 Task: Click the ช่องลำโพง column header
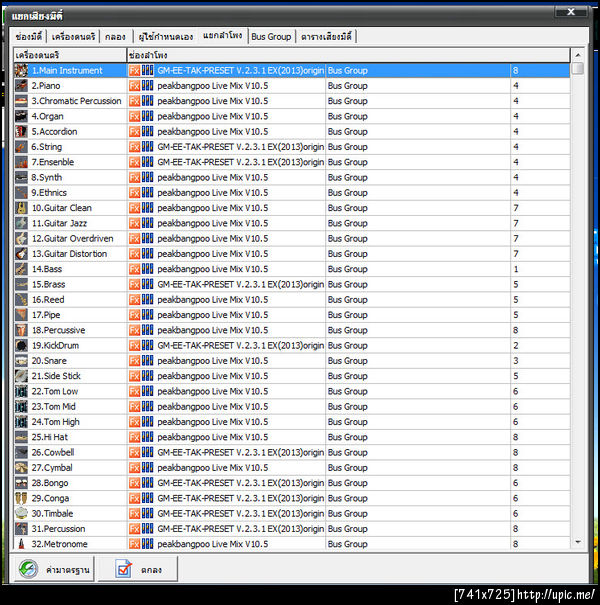point(348,55)
